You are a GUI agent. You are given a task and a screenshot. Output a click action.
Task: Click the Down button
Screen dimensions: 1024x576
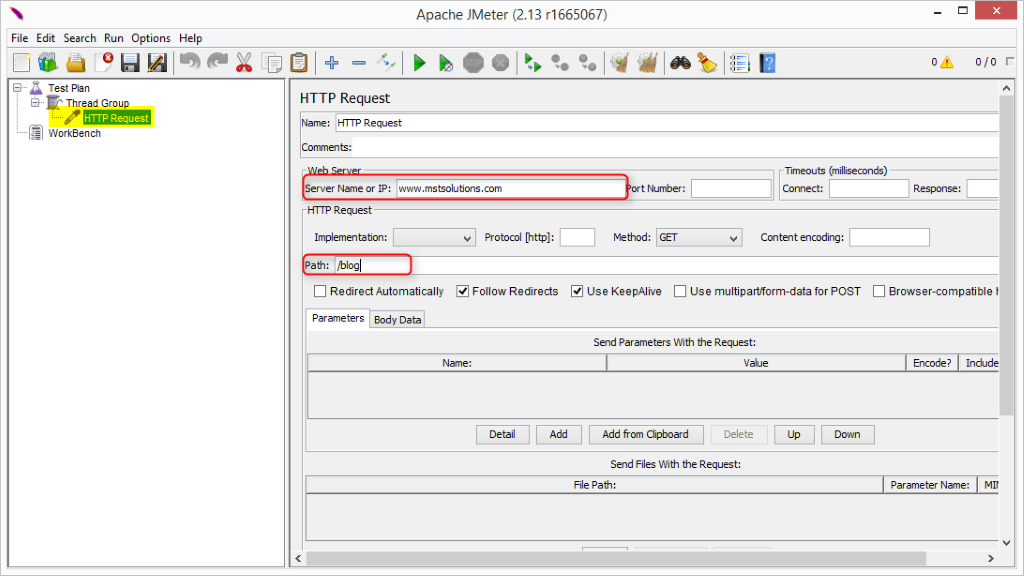847,434
